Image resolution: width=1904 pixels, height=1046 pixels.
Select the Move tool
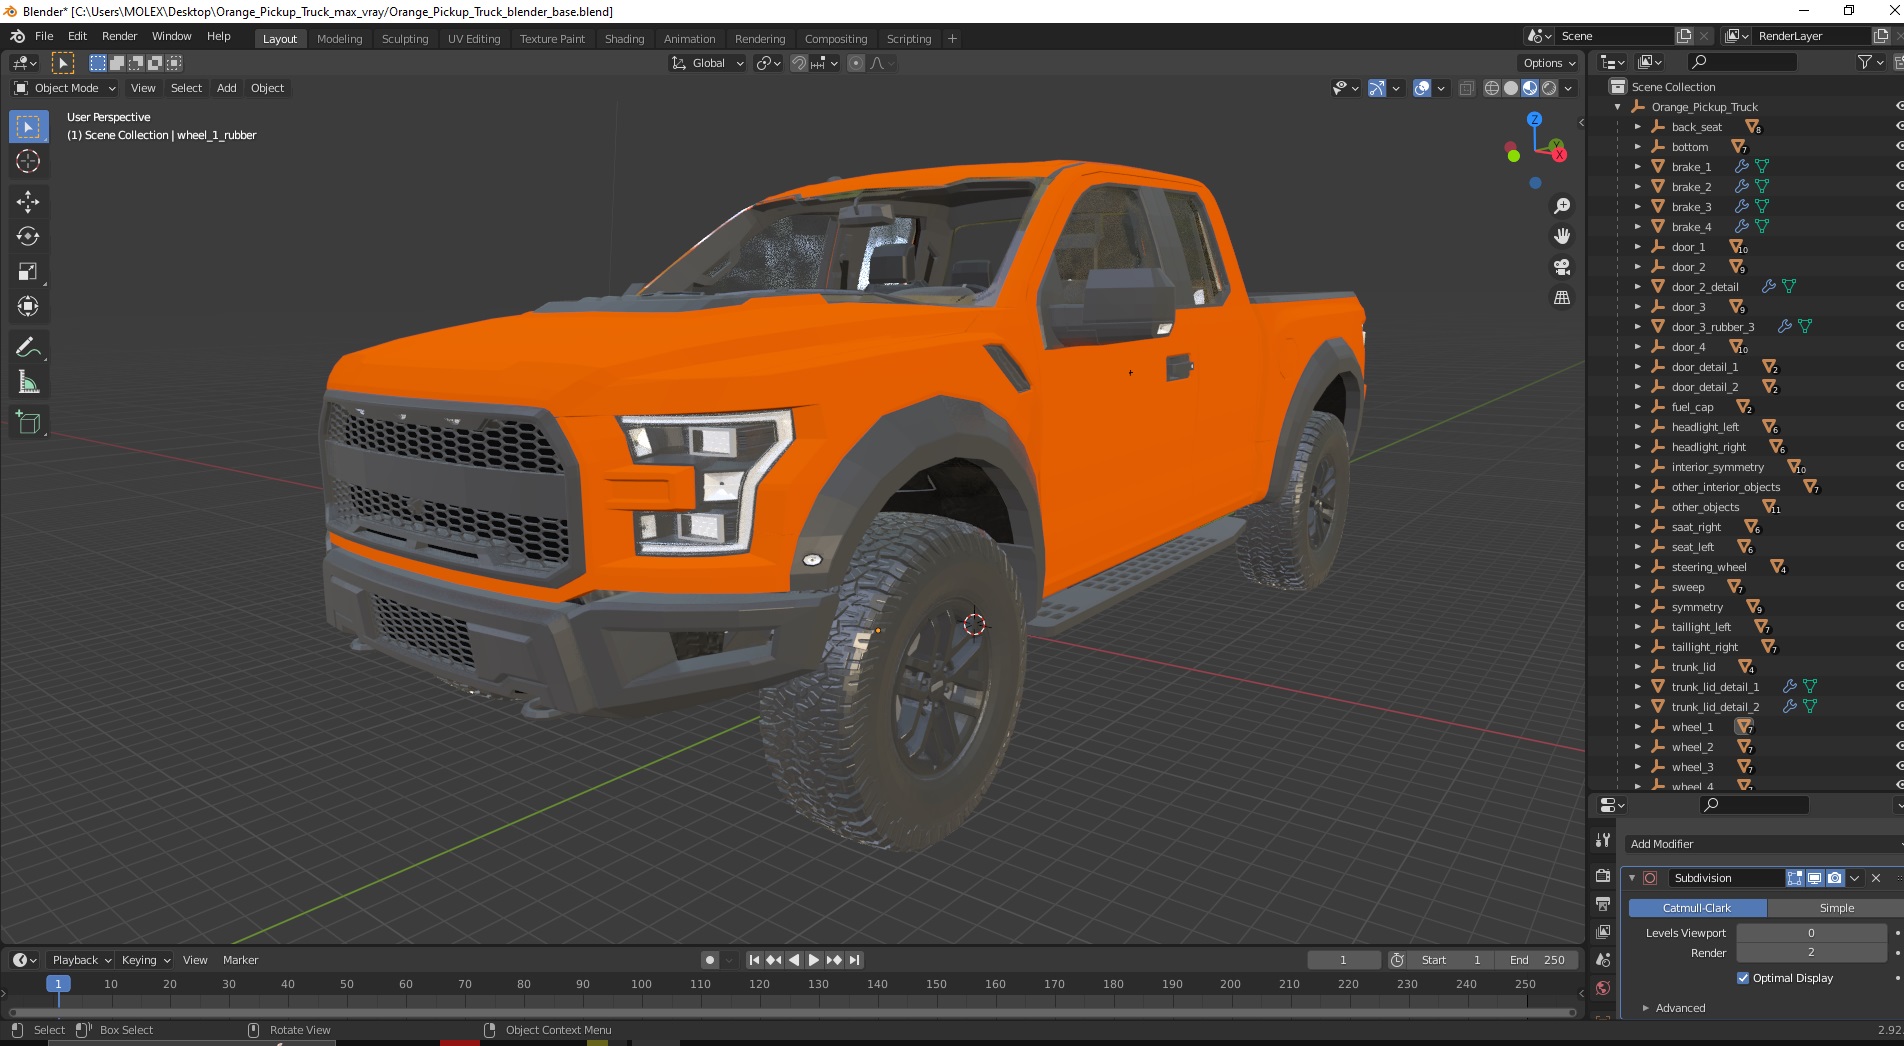pyautogui.click(x=28, y=202)
